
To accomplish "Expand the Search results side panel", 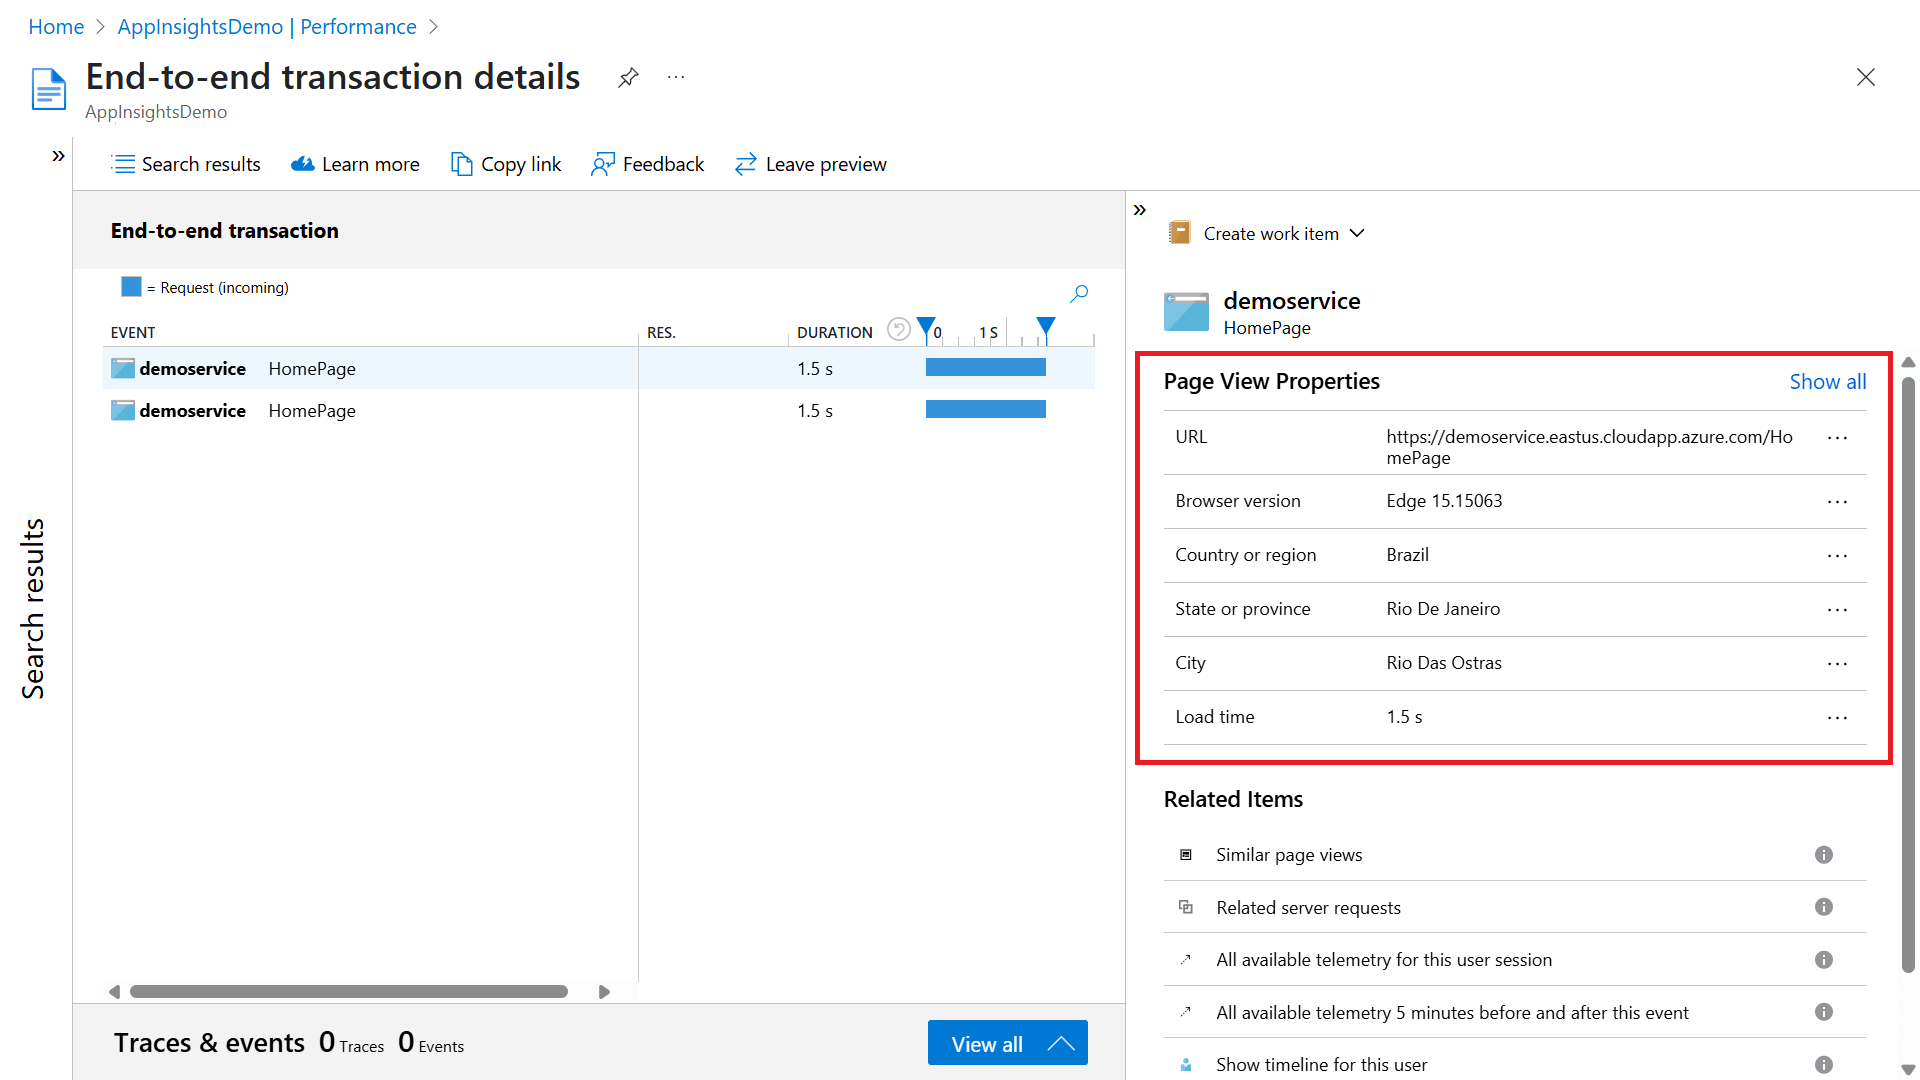I will click(x=58, y=156).
